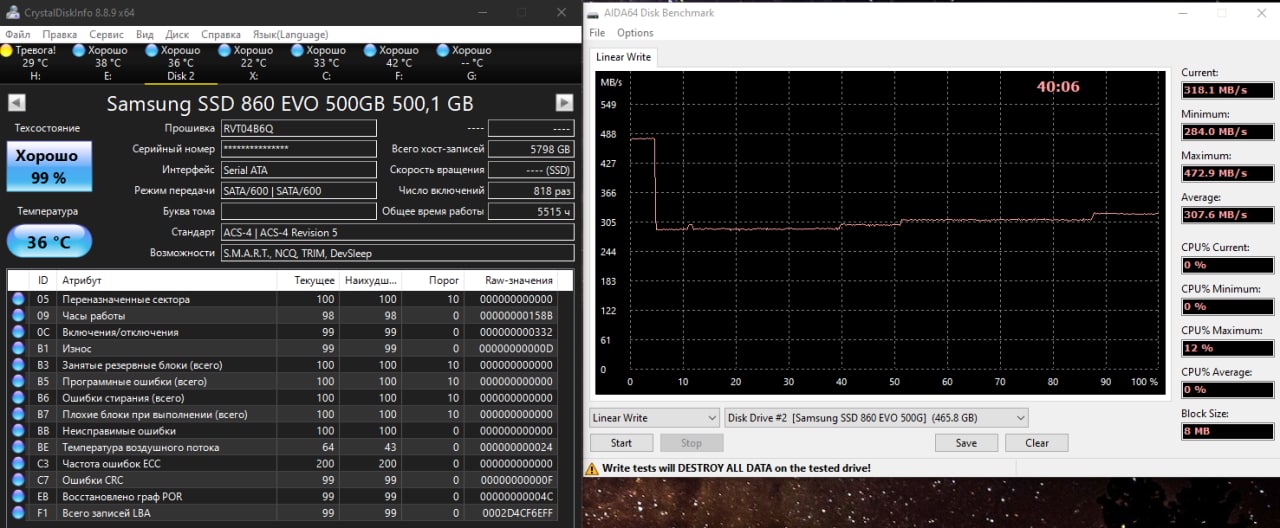
Task: Click status orb for attribute 0C
Action: pyautogui.click(x=18, y=332)
